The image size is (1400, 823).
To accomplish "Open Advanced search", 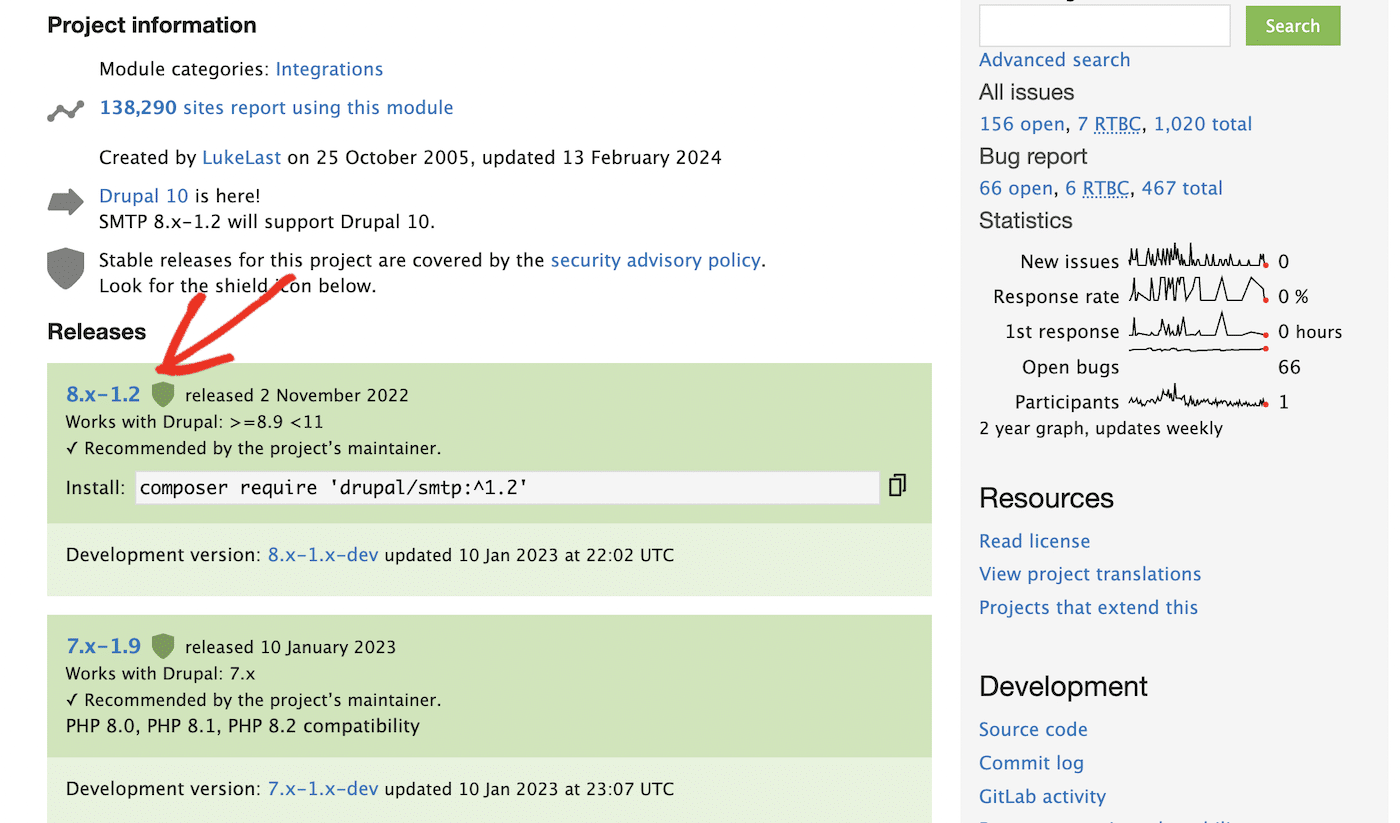I will [1054, 60].
